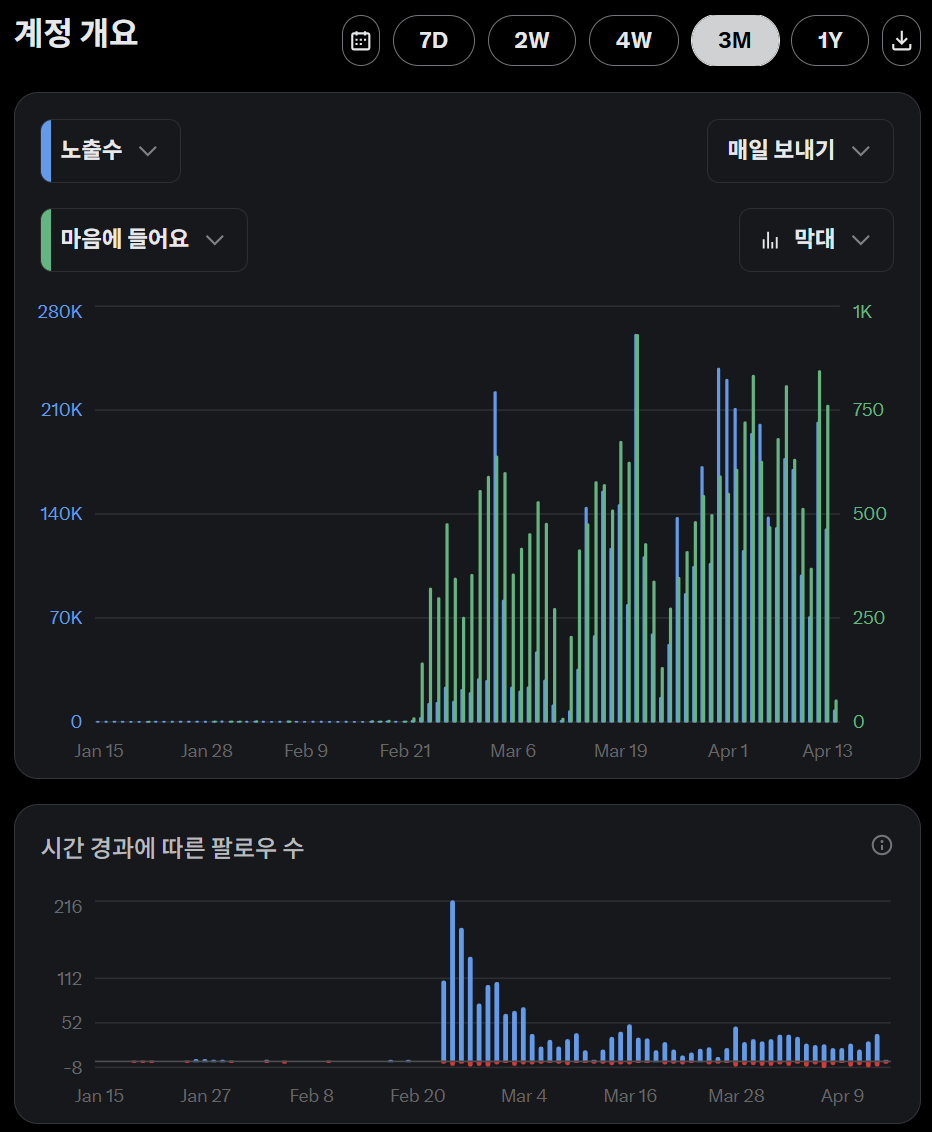Click the Apr 1 date label
Image resolution: width=932 pixels, height=1132 pixels.
click(x=728, y=751)
